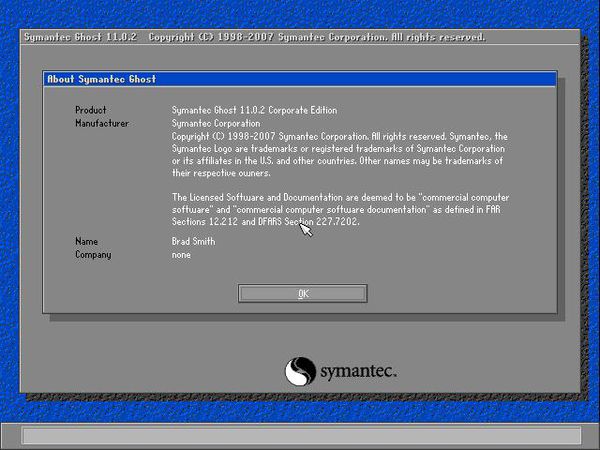
Task: Click the empty status bar at bottom
Action: coord(300,436)
